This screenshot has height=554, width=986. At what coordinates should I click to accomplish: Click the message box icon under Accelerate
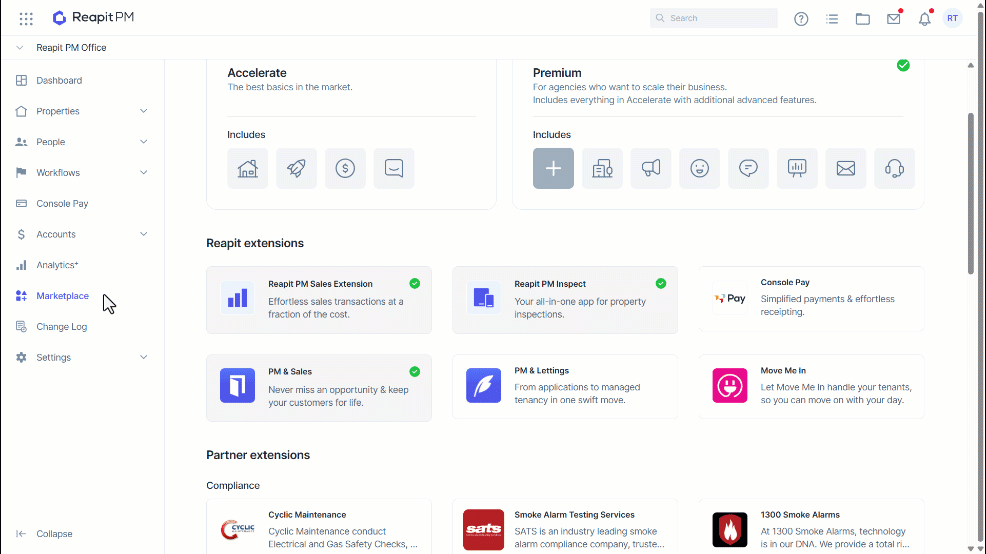[x=394, y=169]
